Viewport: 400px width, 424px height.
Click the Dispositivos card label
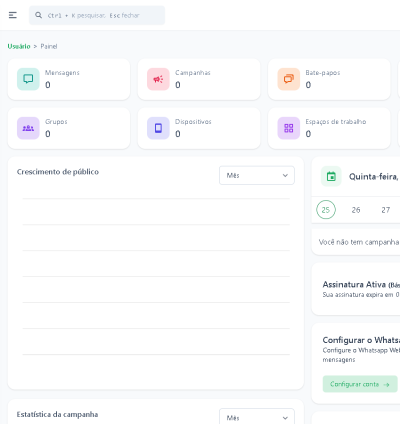point(193,122)
